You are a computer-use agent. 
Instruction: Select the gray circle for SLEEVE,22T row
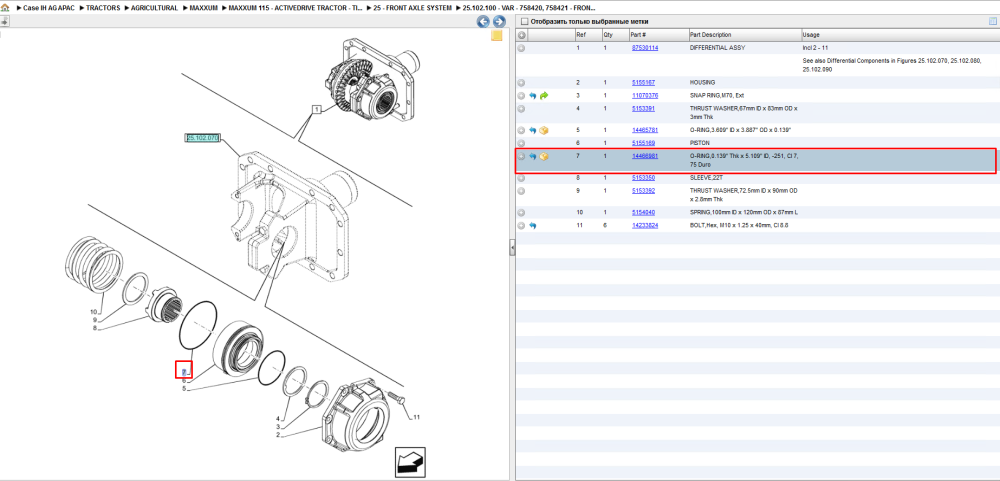[x=522, y=178]
